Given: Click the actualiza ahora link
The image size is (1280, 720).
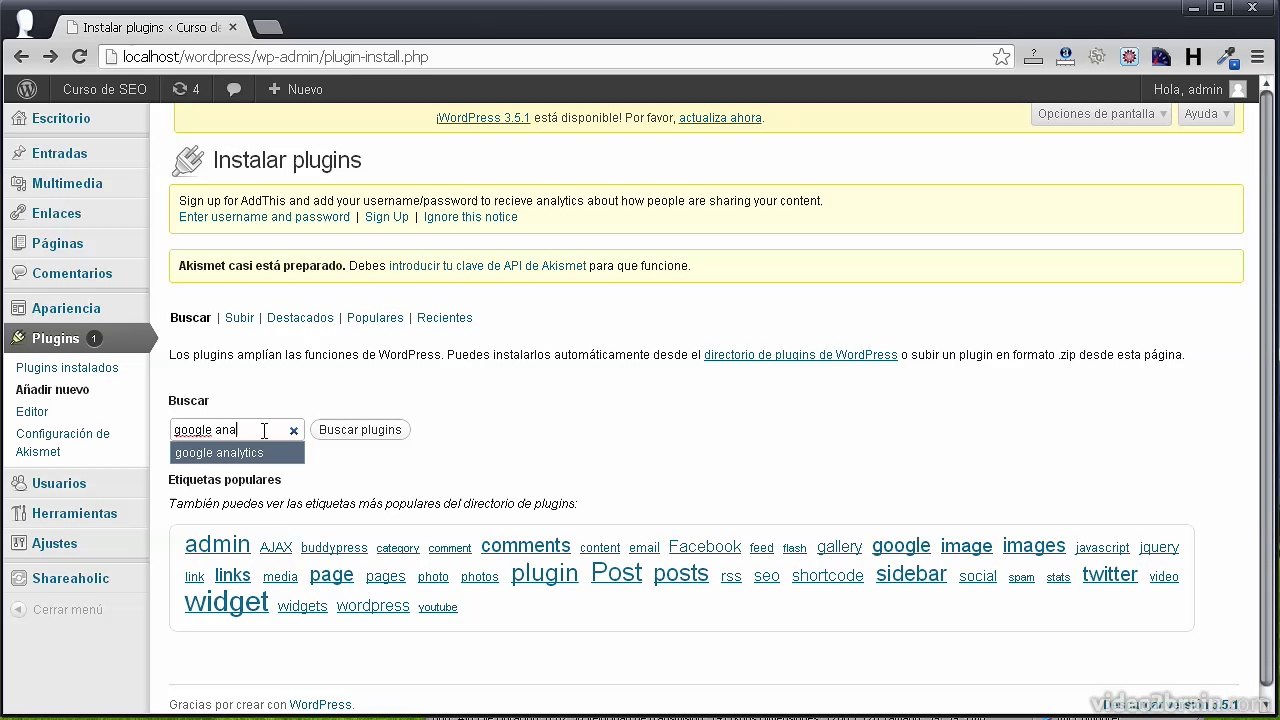Looking at the screenshot, I should 720,118.
